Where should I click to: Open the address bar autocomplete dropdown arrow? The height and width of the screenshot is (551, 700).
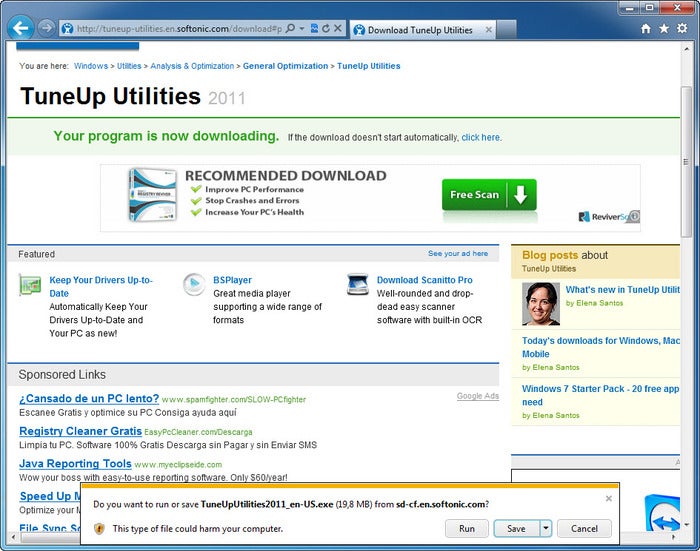tap(302, 29)
